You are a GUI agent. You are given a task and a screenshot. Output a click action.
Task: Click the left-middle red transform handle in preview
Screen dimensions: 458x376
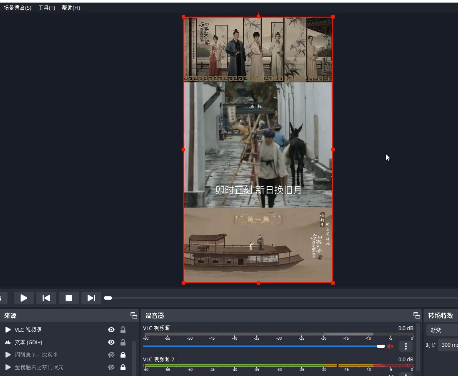pos(184,150)
